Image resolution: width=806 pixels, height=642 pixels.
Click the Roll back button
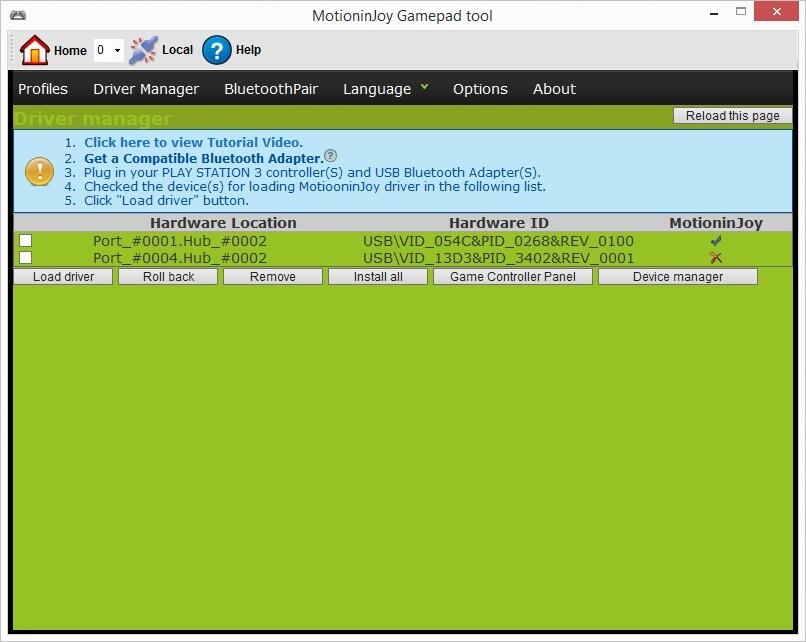168,277
